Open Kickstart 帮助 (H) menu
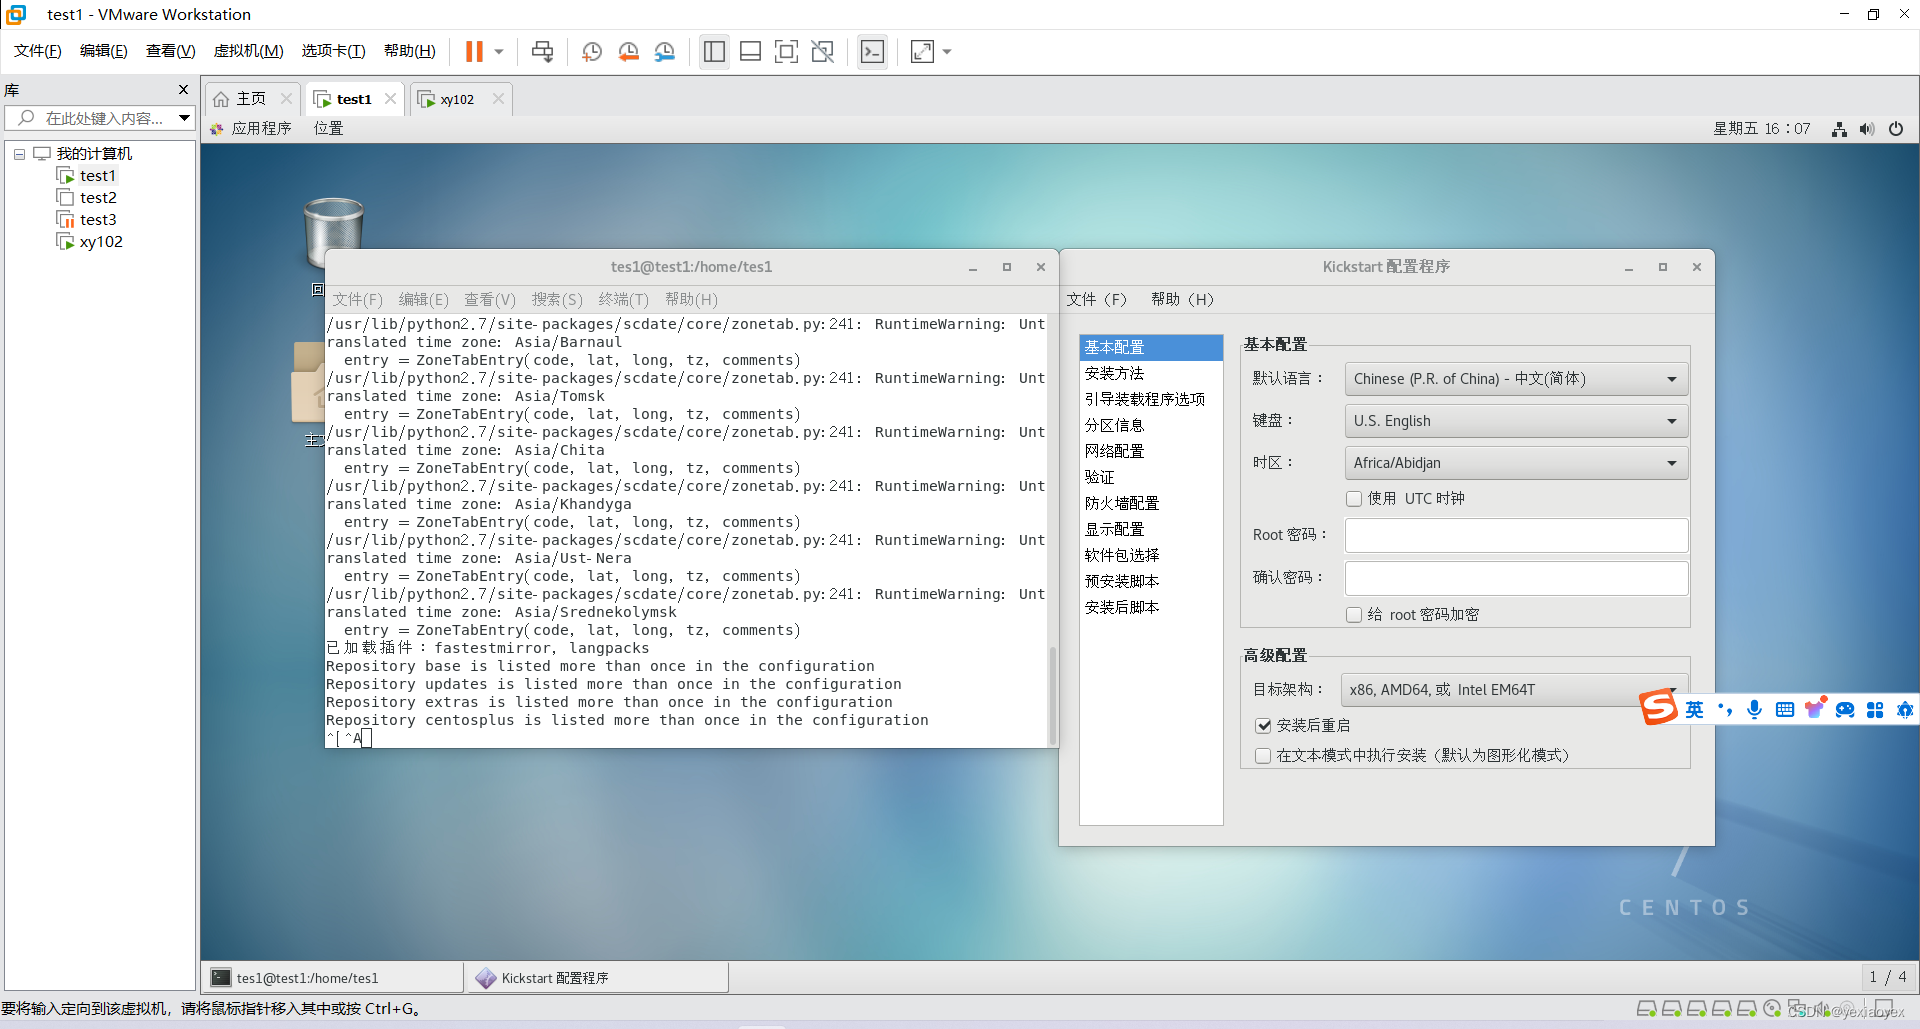The height and width of the screenshot is (1029, 1920). click(x=1182, y=299)
